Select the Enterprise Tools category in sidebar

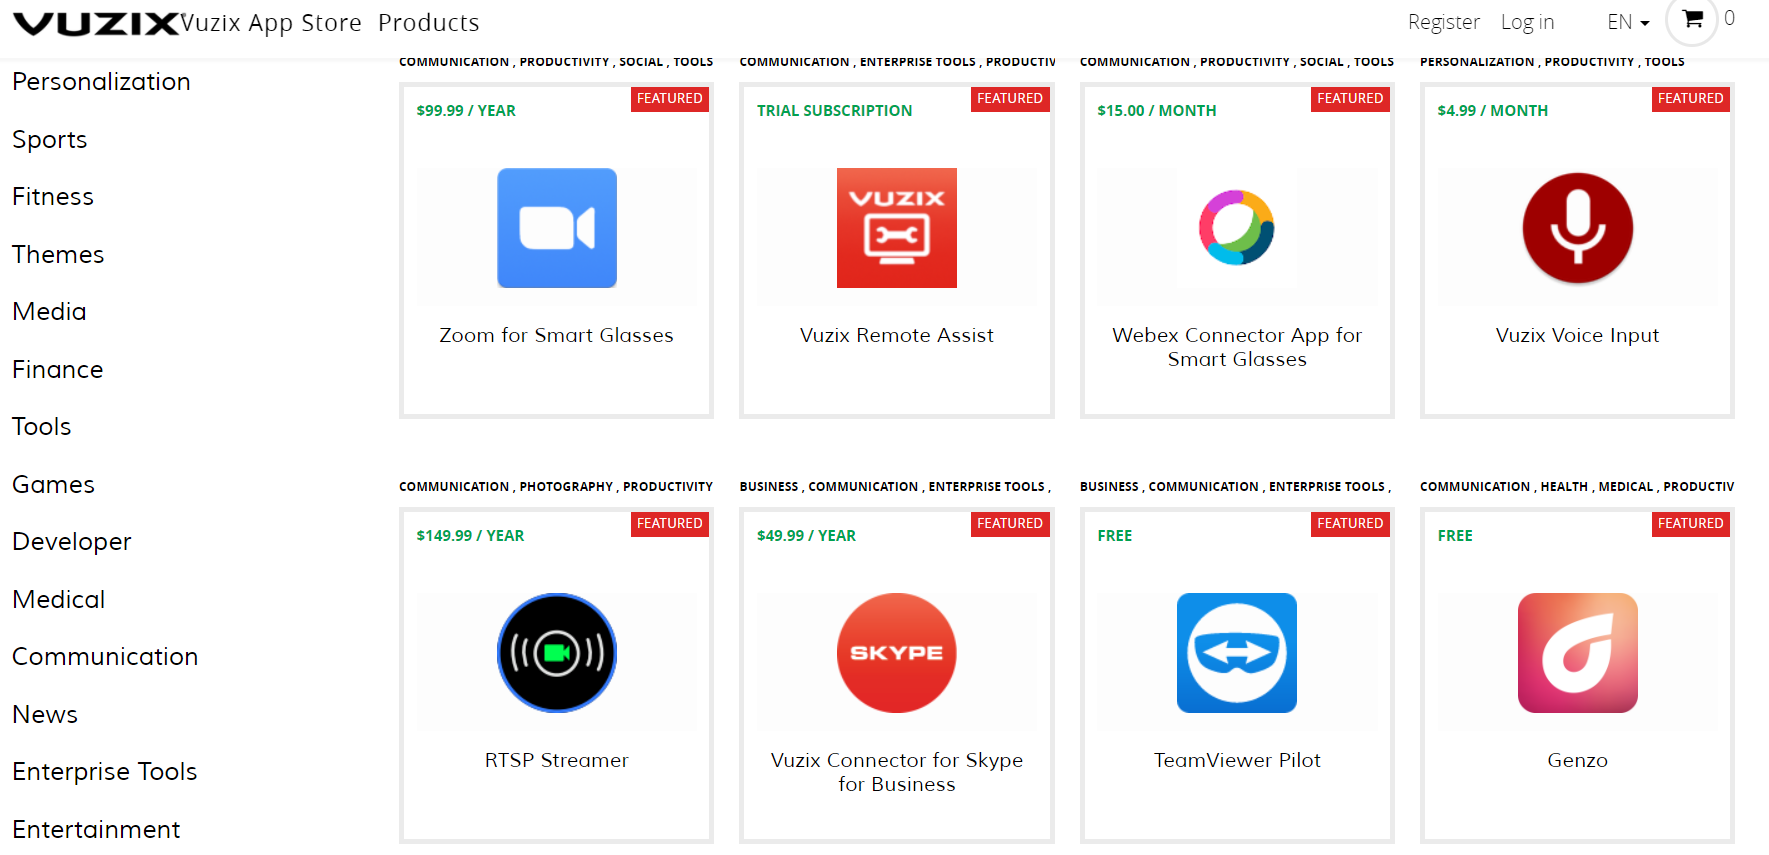pyautogui.click(x=105, y=772)
